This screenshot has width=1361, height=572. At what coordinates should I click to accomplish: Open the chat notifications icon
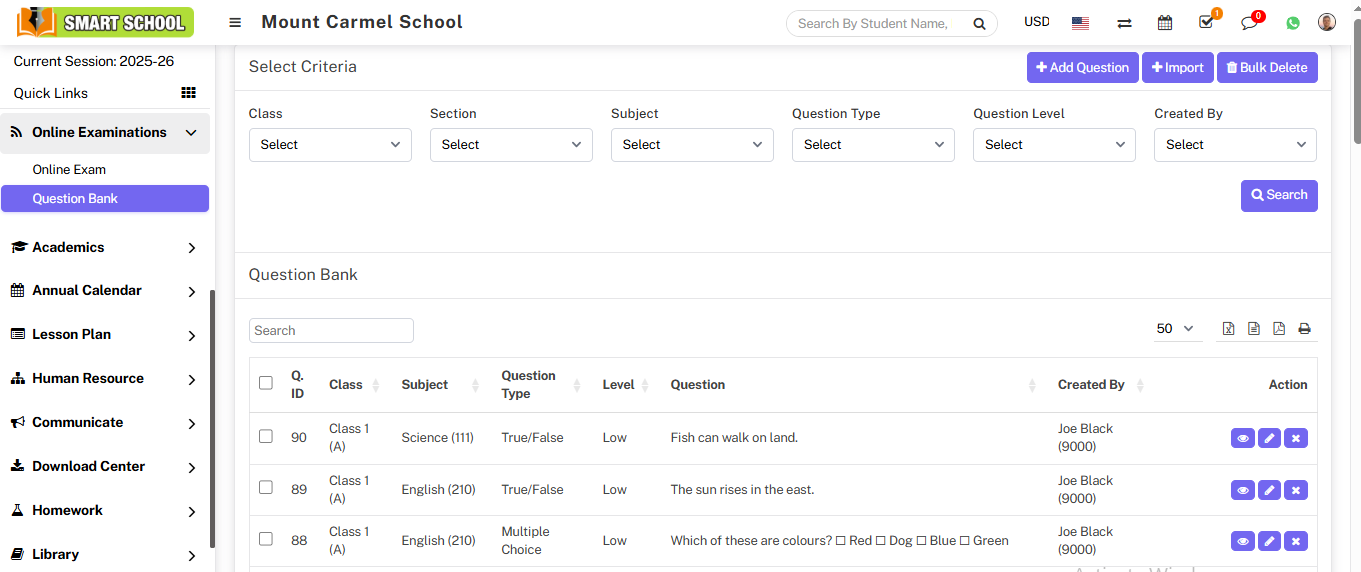pos(1249,22)
